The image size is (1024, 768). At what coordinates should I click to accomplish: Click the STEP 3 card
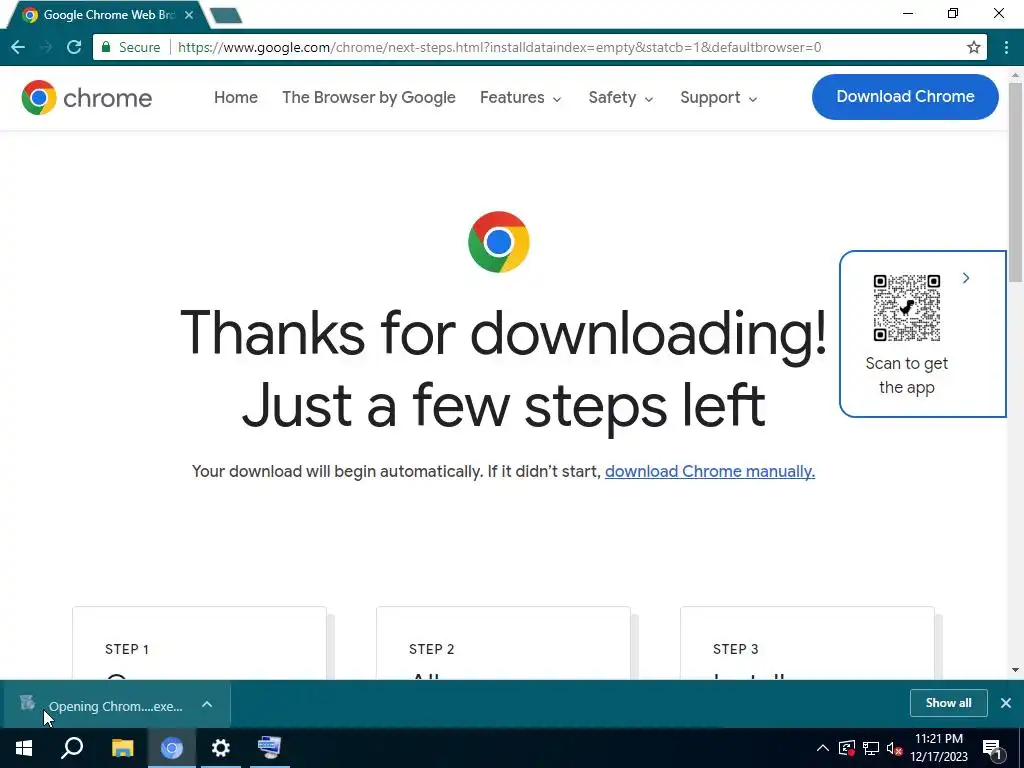pos(807,643)
